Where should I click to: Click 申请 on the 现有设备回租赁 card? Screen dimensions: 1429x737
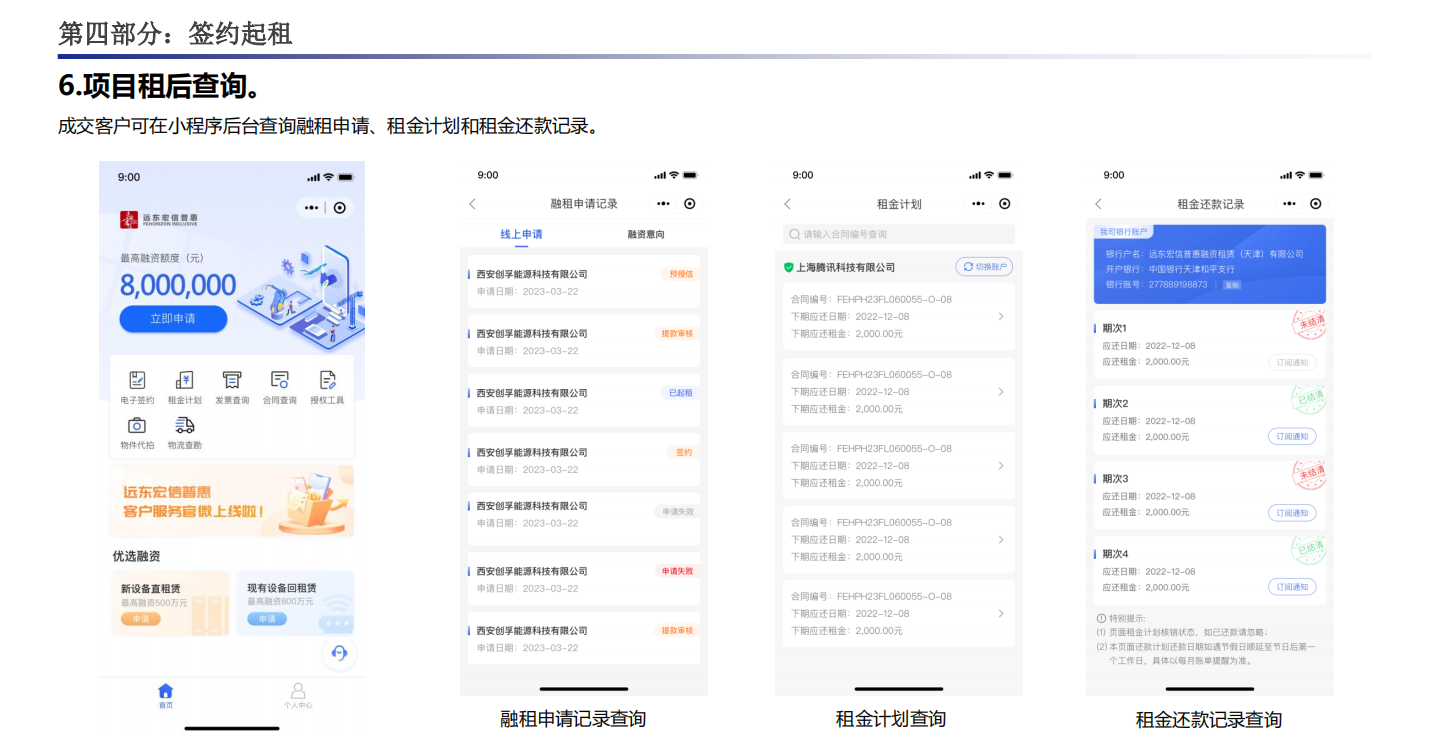(267, 619)
